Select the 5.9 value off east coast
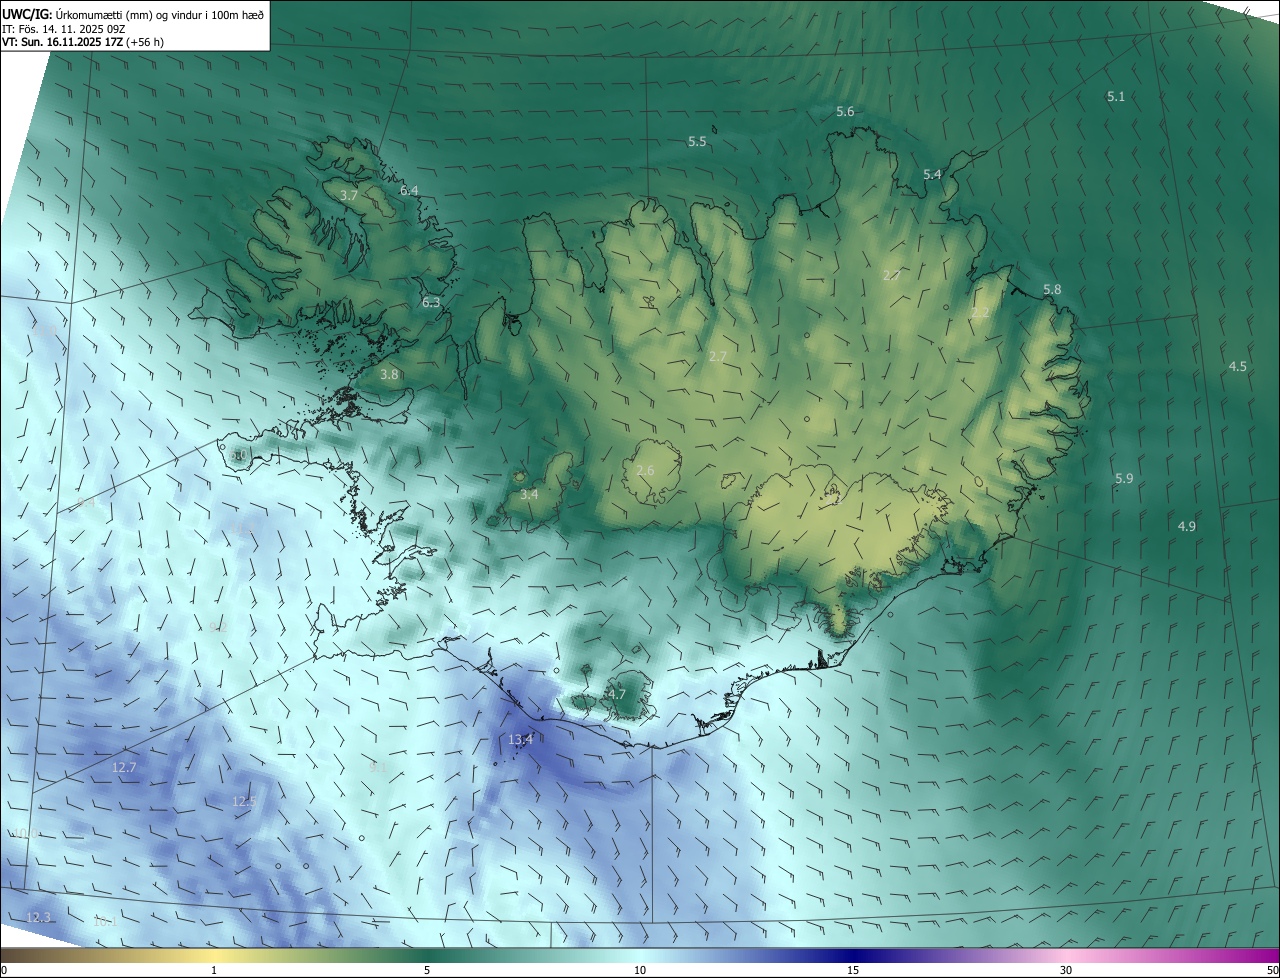The height and width of the screenshot is (978, 1280). pyautogui.click(x=1124, y=479)
